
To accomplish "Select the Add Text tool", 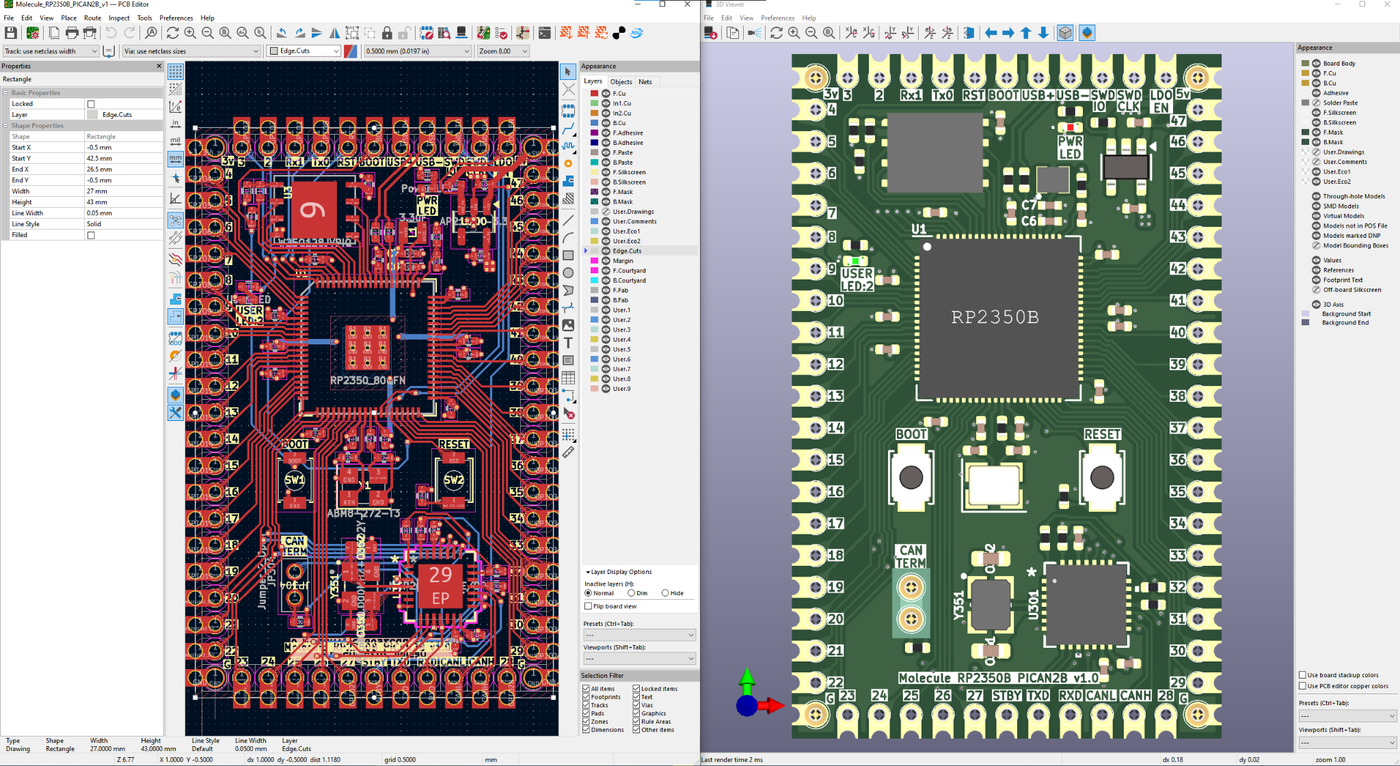I will [x=568, y=342].
